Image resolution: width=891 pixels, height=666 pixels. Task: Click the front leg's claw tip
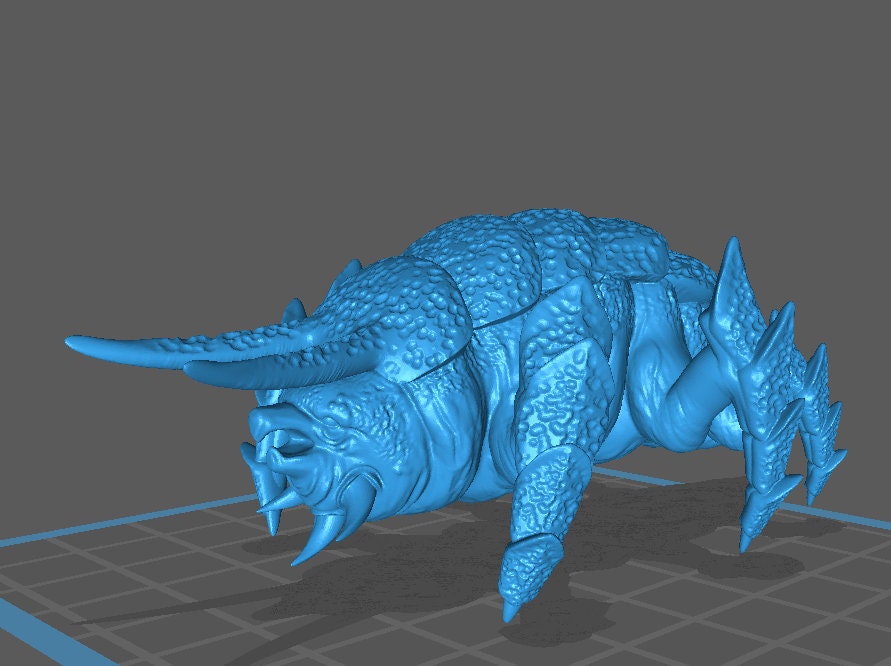point(511,611)
